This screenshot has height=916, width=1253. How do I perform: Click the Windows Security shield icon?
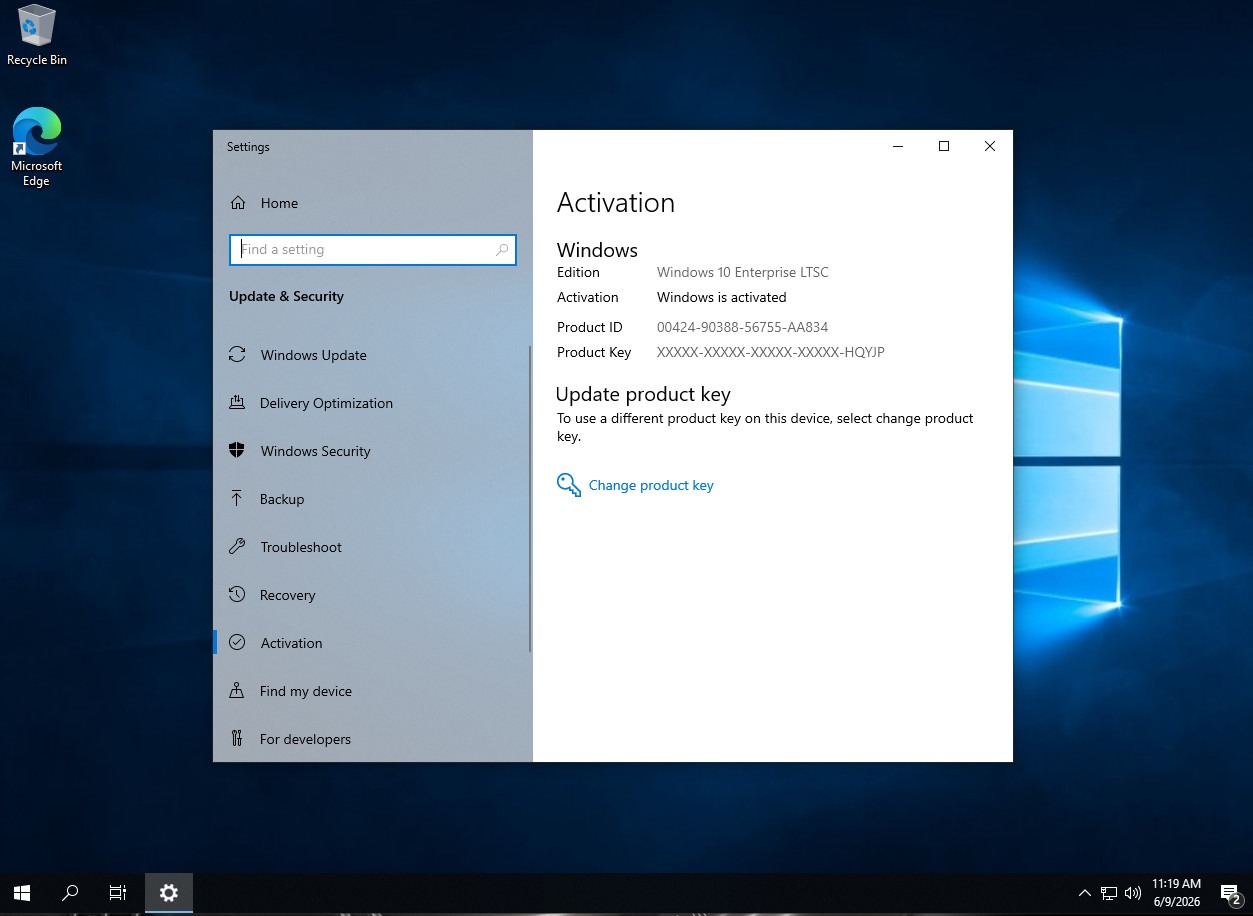[237, 450]
